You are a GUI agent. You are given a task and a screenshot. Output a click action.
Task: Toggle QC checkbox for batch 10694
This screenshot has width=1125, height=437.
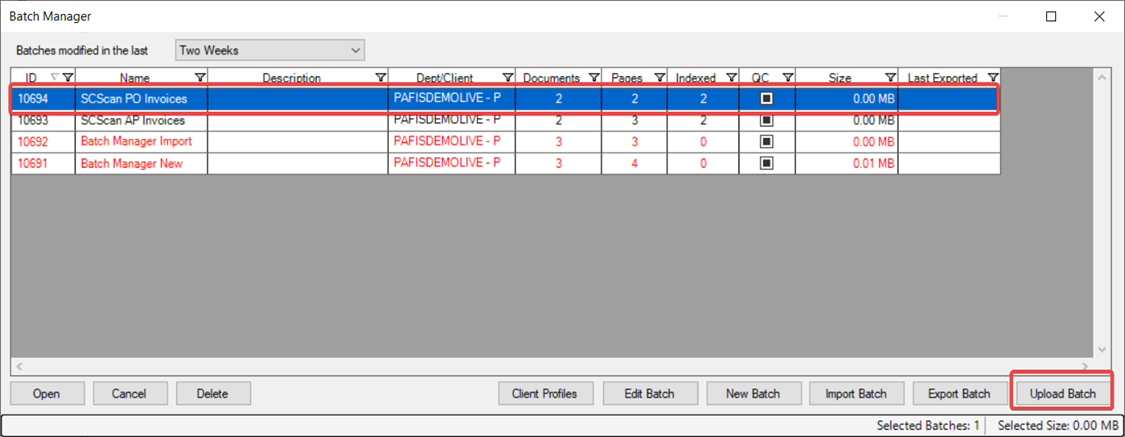(767, 99)
